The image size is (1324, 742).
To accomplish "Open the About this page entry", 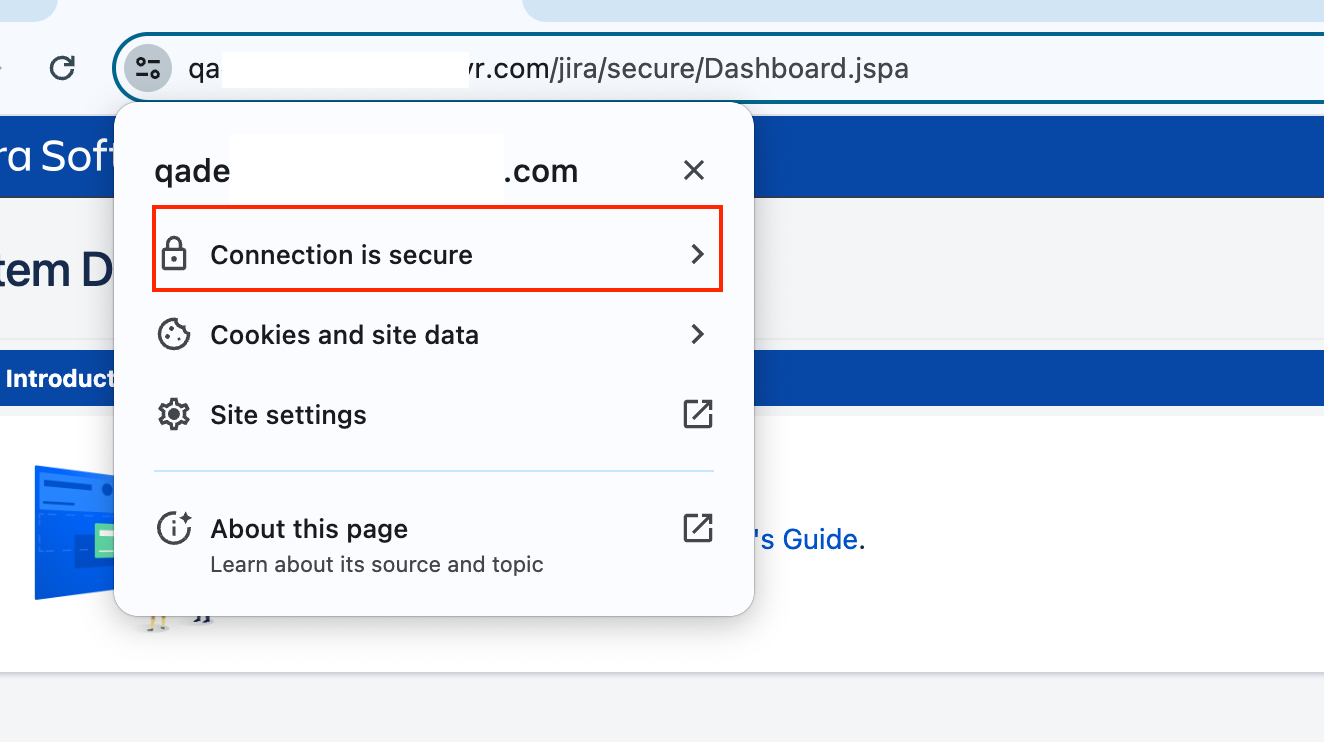I will point(309,529).
